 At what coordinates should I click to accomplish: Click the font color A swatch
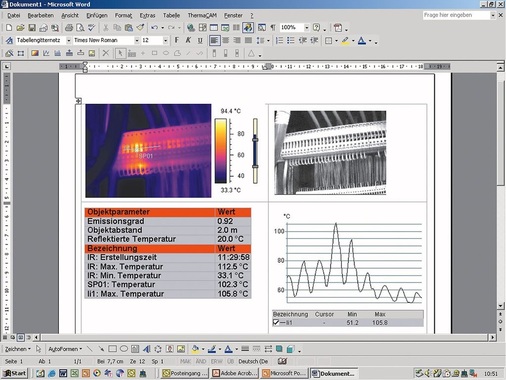[x=362, y=41]
